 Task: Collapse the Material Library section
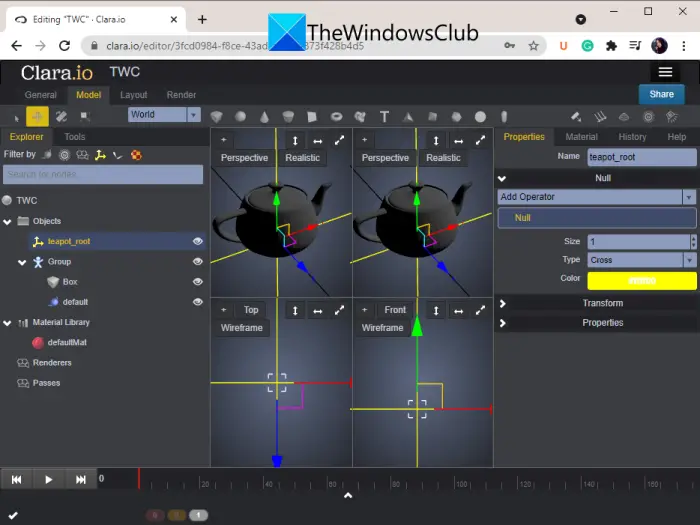7,323
